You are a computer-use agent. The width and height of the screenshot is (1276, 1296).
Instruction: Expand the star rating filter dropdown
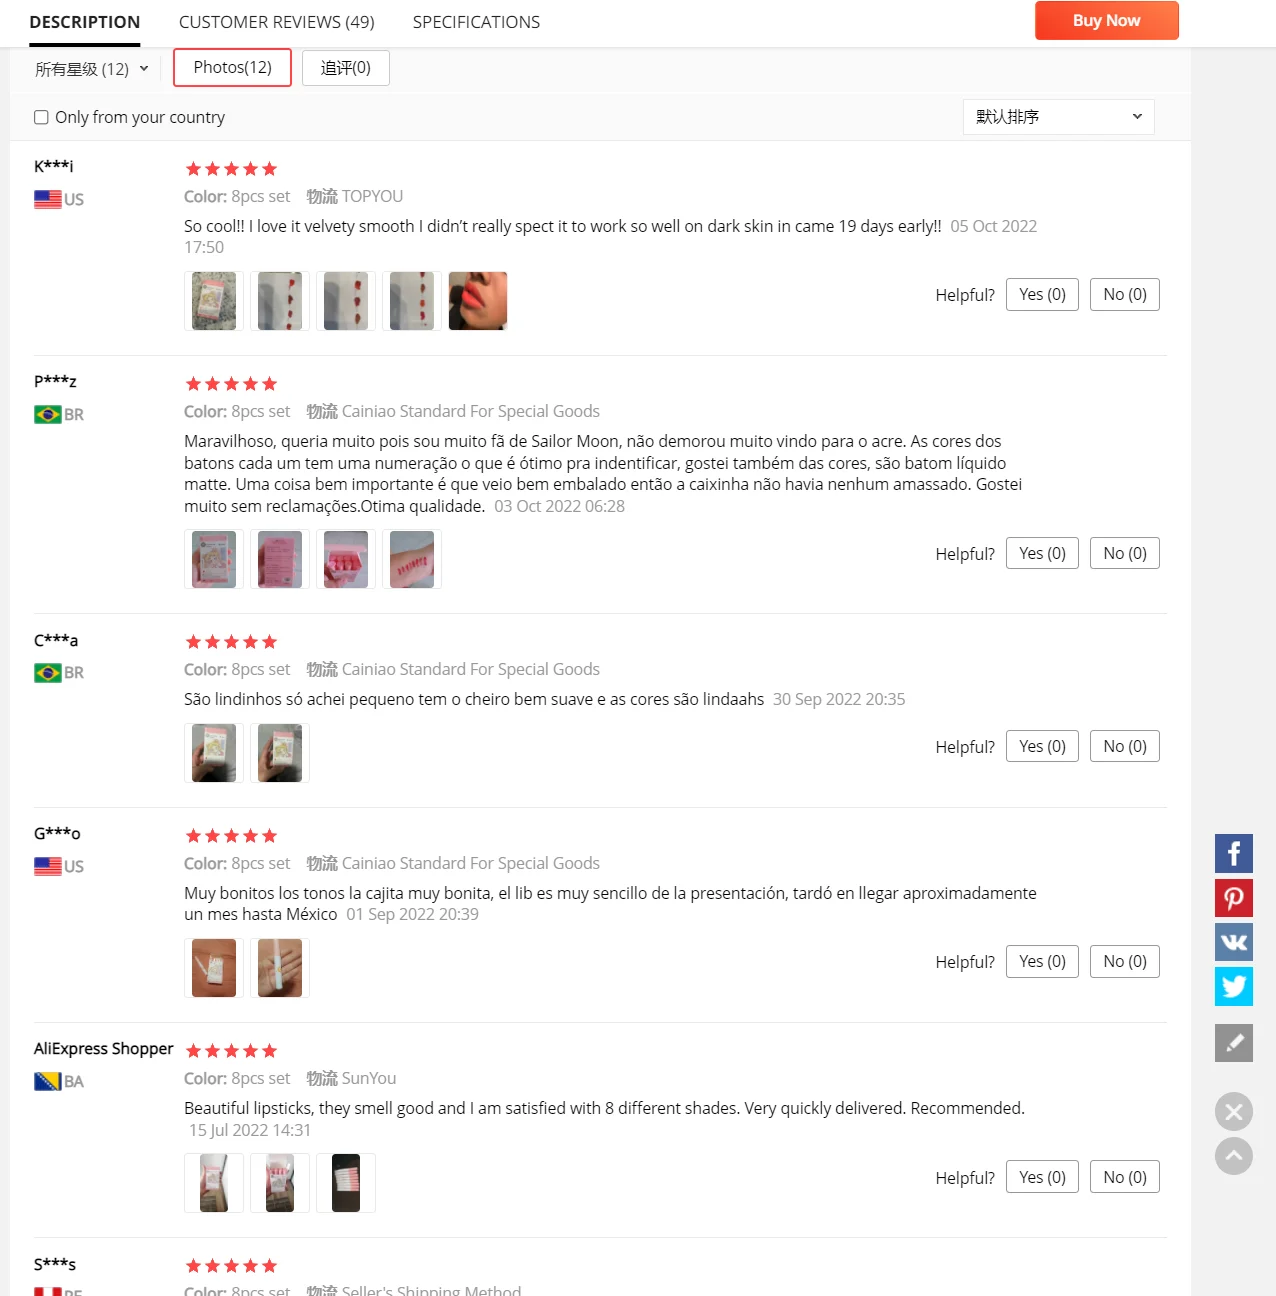[x=92, y=69]
